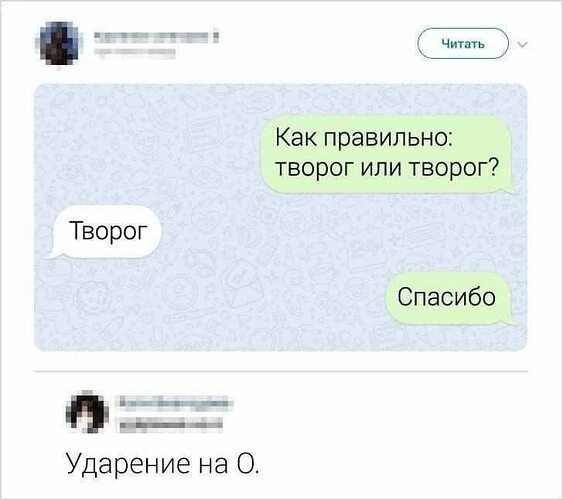Open the commenter's blurred display name

[174, 402]
